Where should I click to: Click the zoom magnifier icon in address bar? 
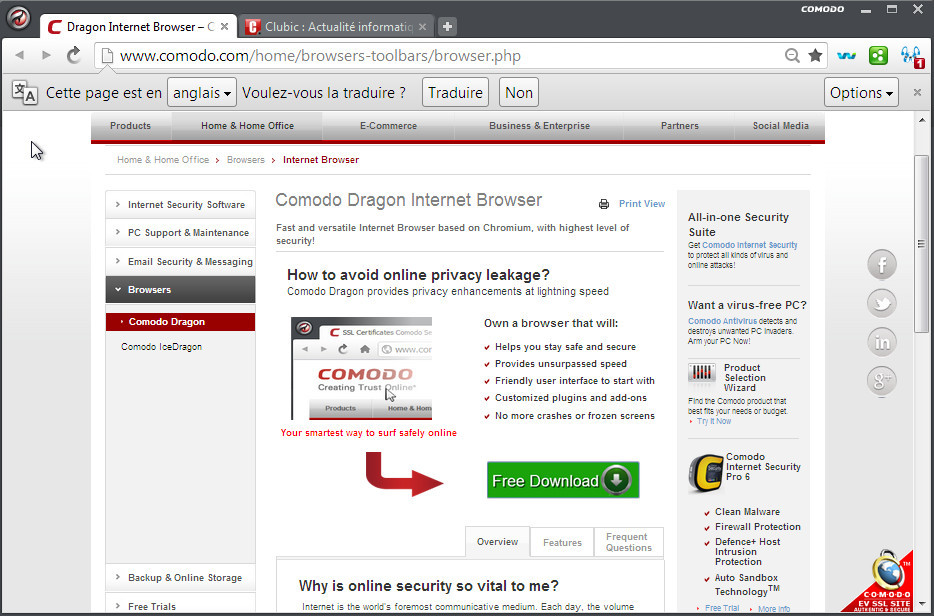792,55
